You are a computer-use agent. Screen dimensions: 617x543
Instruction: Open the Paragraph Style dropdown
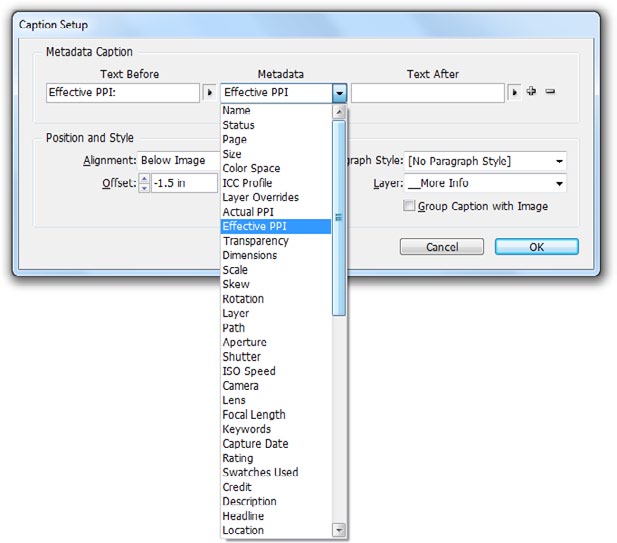tap(485, 161)
